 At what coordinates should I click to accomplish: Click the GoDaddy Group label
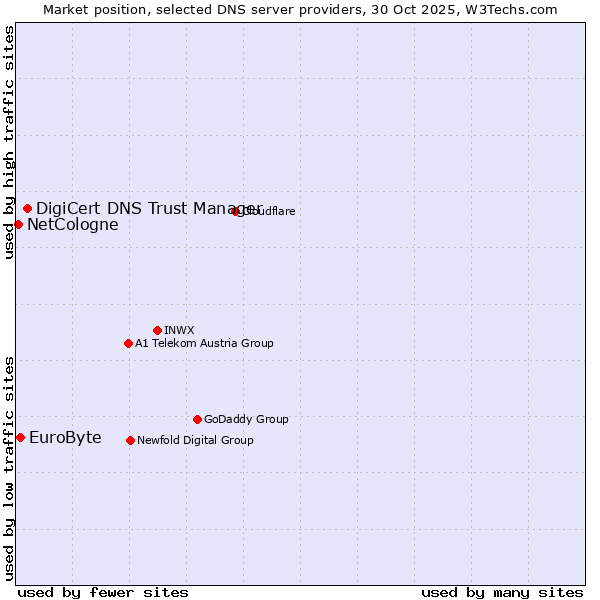[246, 419]
